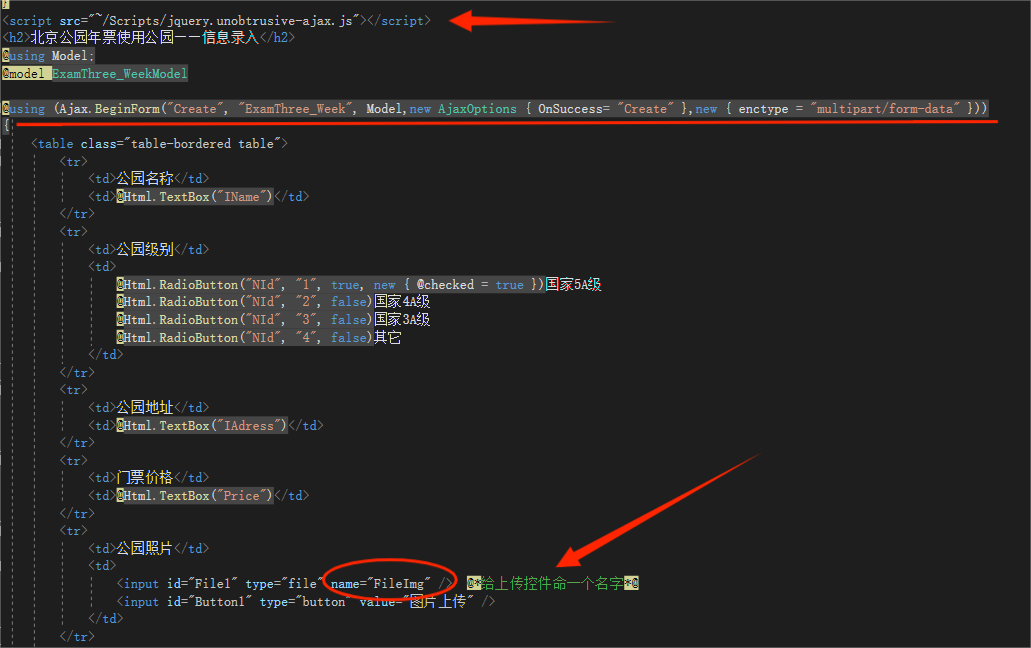This screenshot has height=648, width=1031.
Task: Click the 公园地址 cell text
Action: (145, 407)
